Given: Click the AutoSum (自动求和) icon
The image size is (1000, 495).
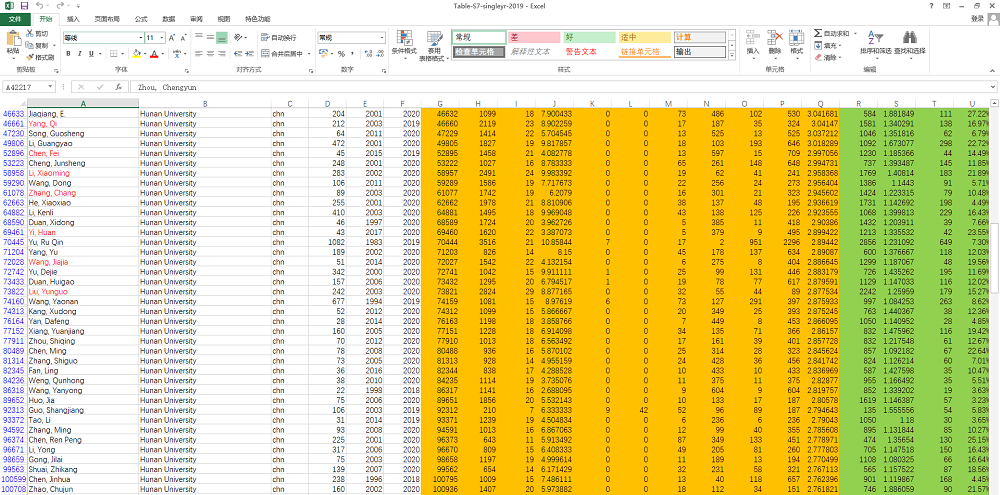Looking at the screenshot, I should pyautogui.click(x=819, y=33).
